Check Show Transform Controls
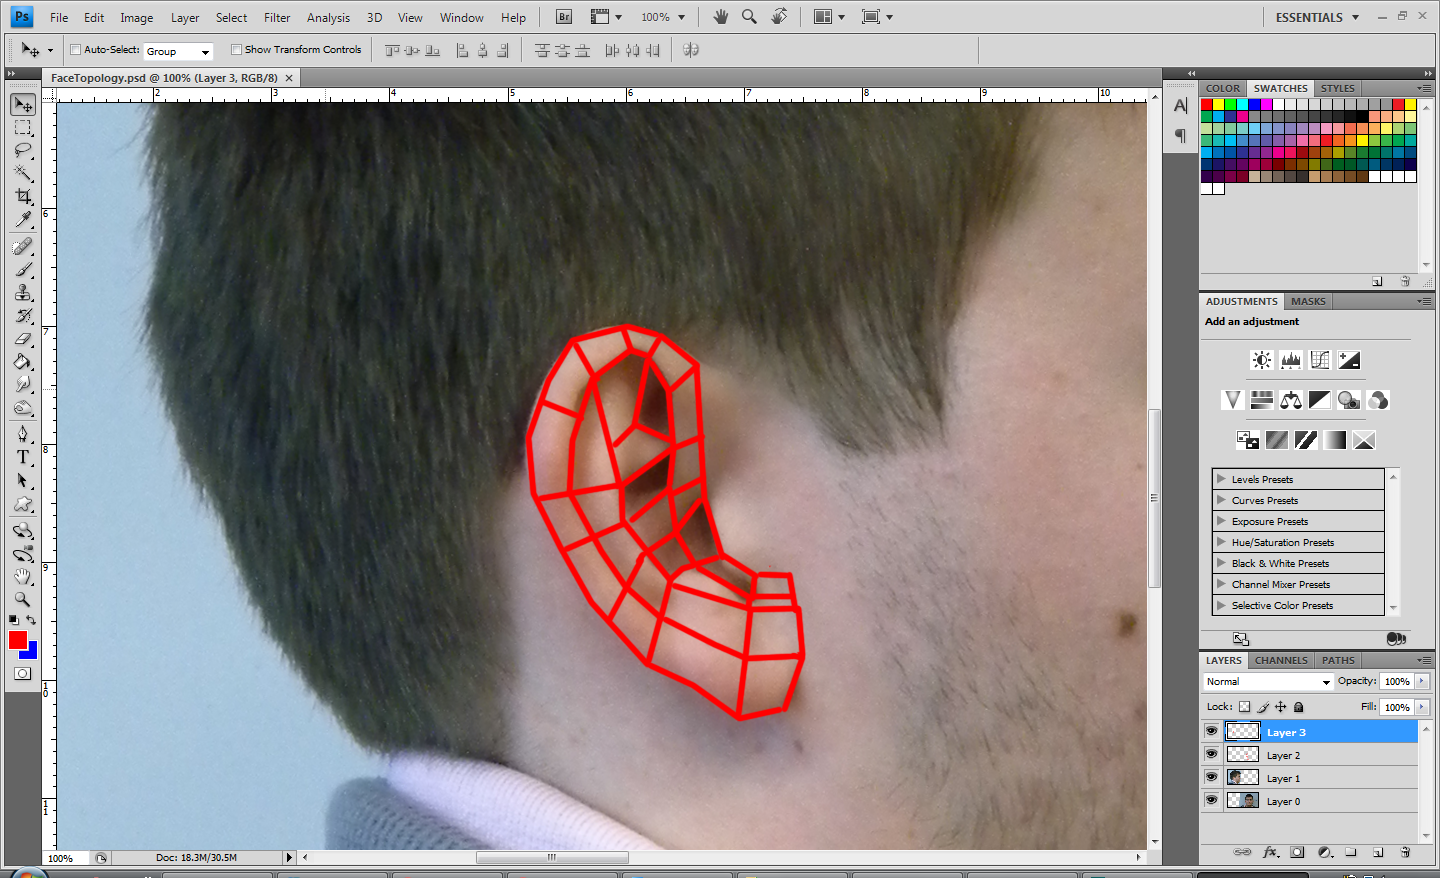The width and height of the screenshot is (1440, 878). (237, 49)
